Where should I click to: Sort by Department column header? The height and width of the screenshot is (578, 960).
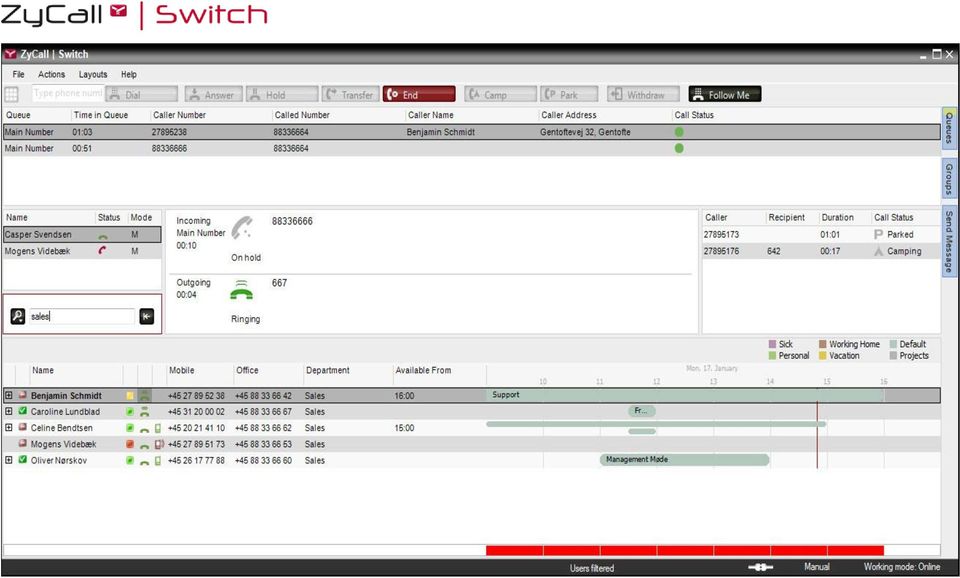click(328, 370)
